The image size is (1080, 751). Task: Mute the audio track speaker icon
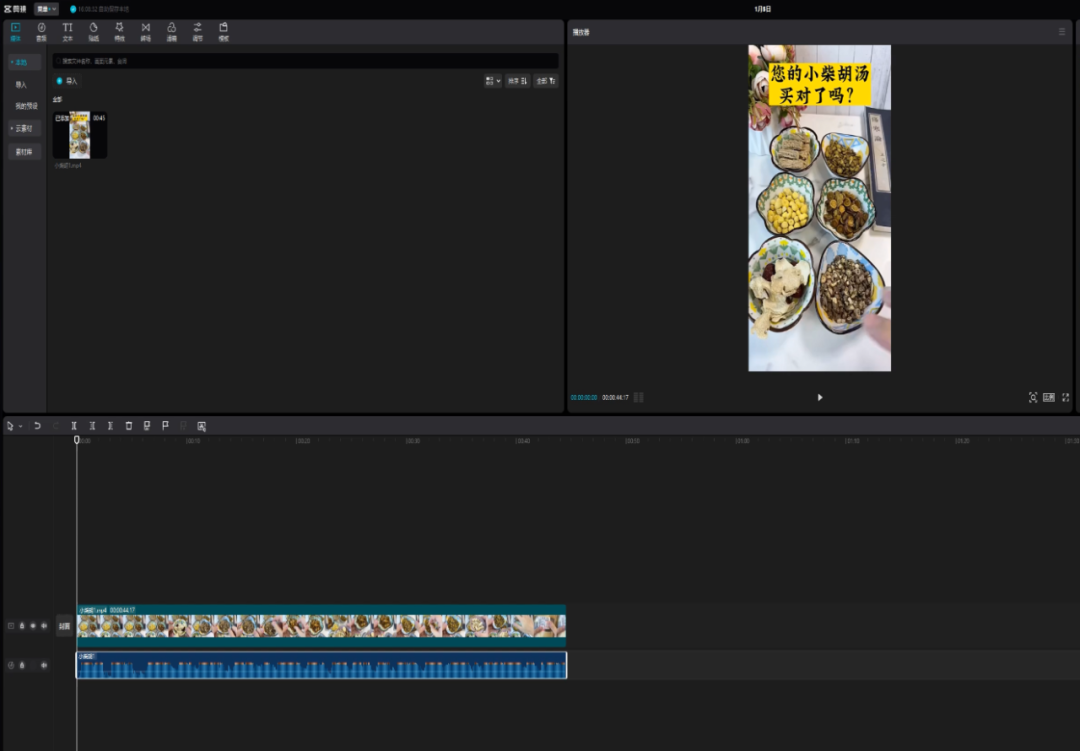point(43,665)
